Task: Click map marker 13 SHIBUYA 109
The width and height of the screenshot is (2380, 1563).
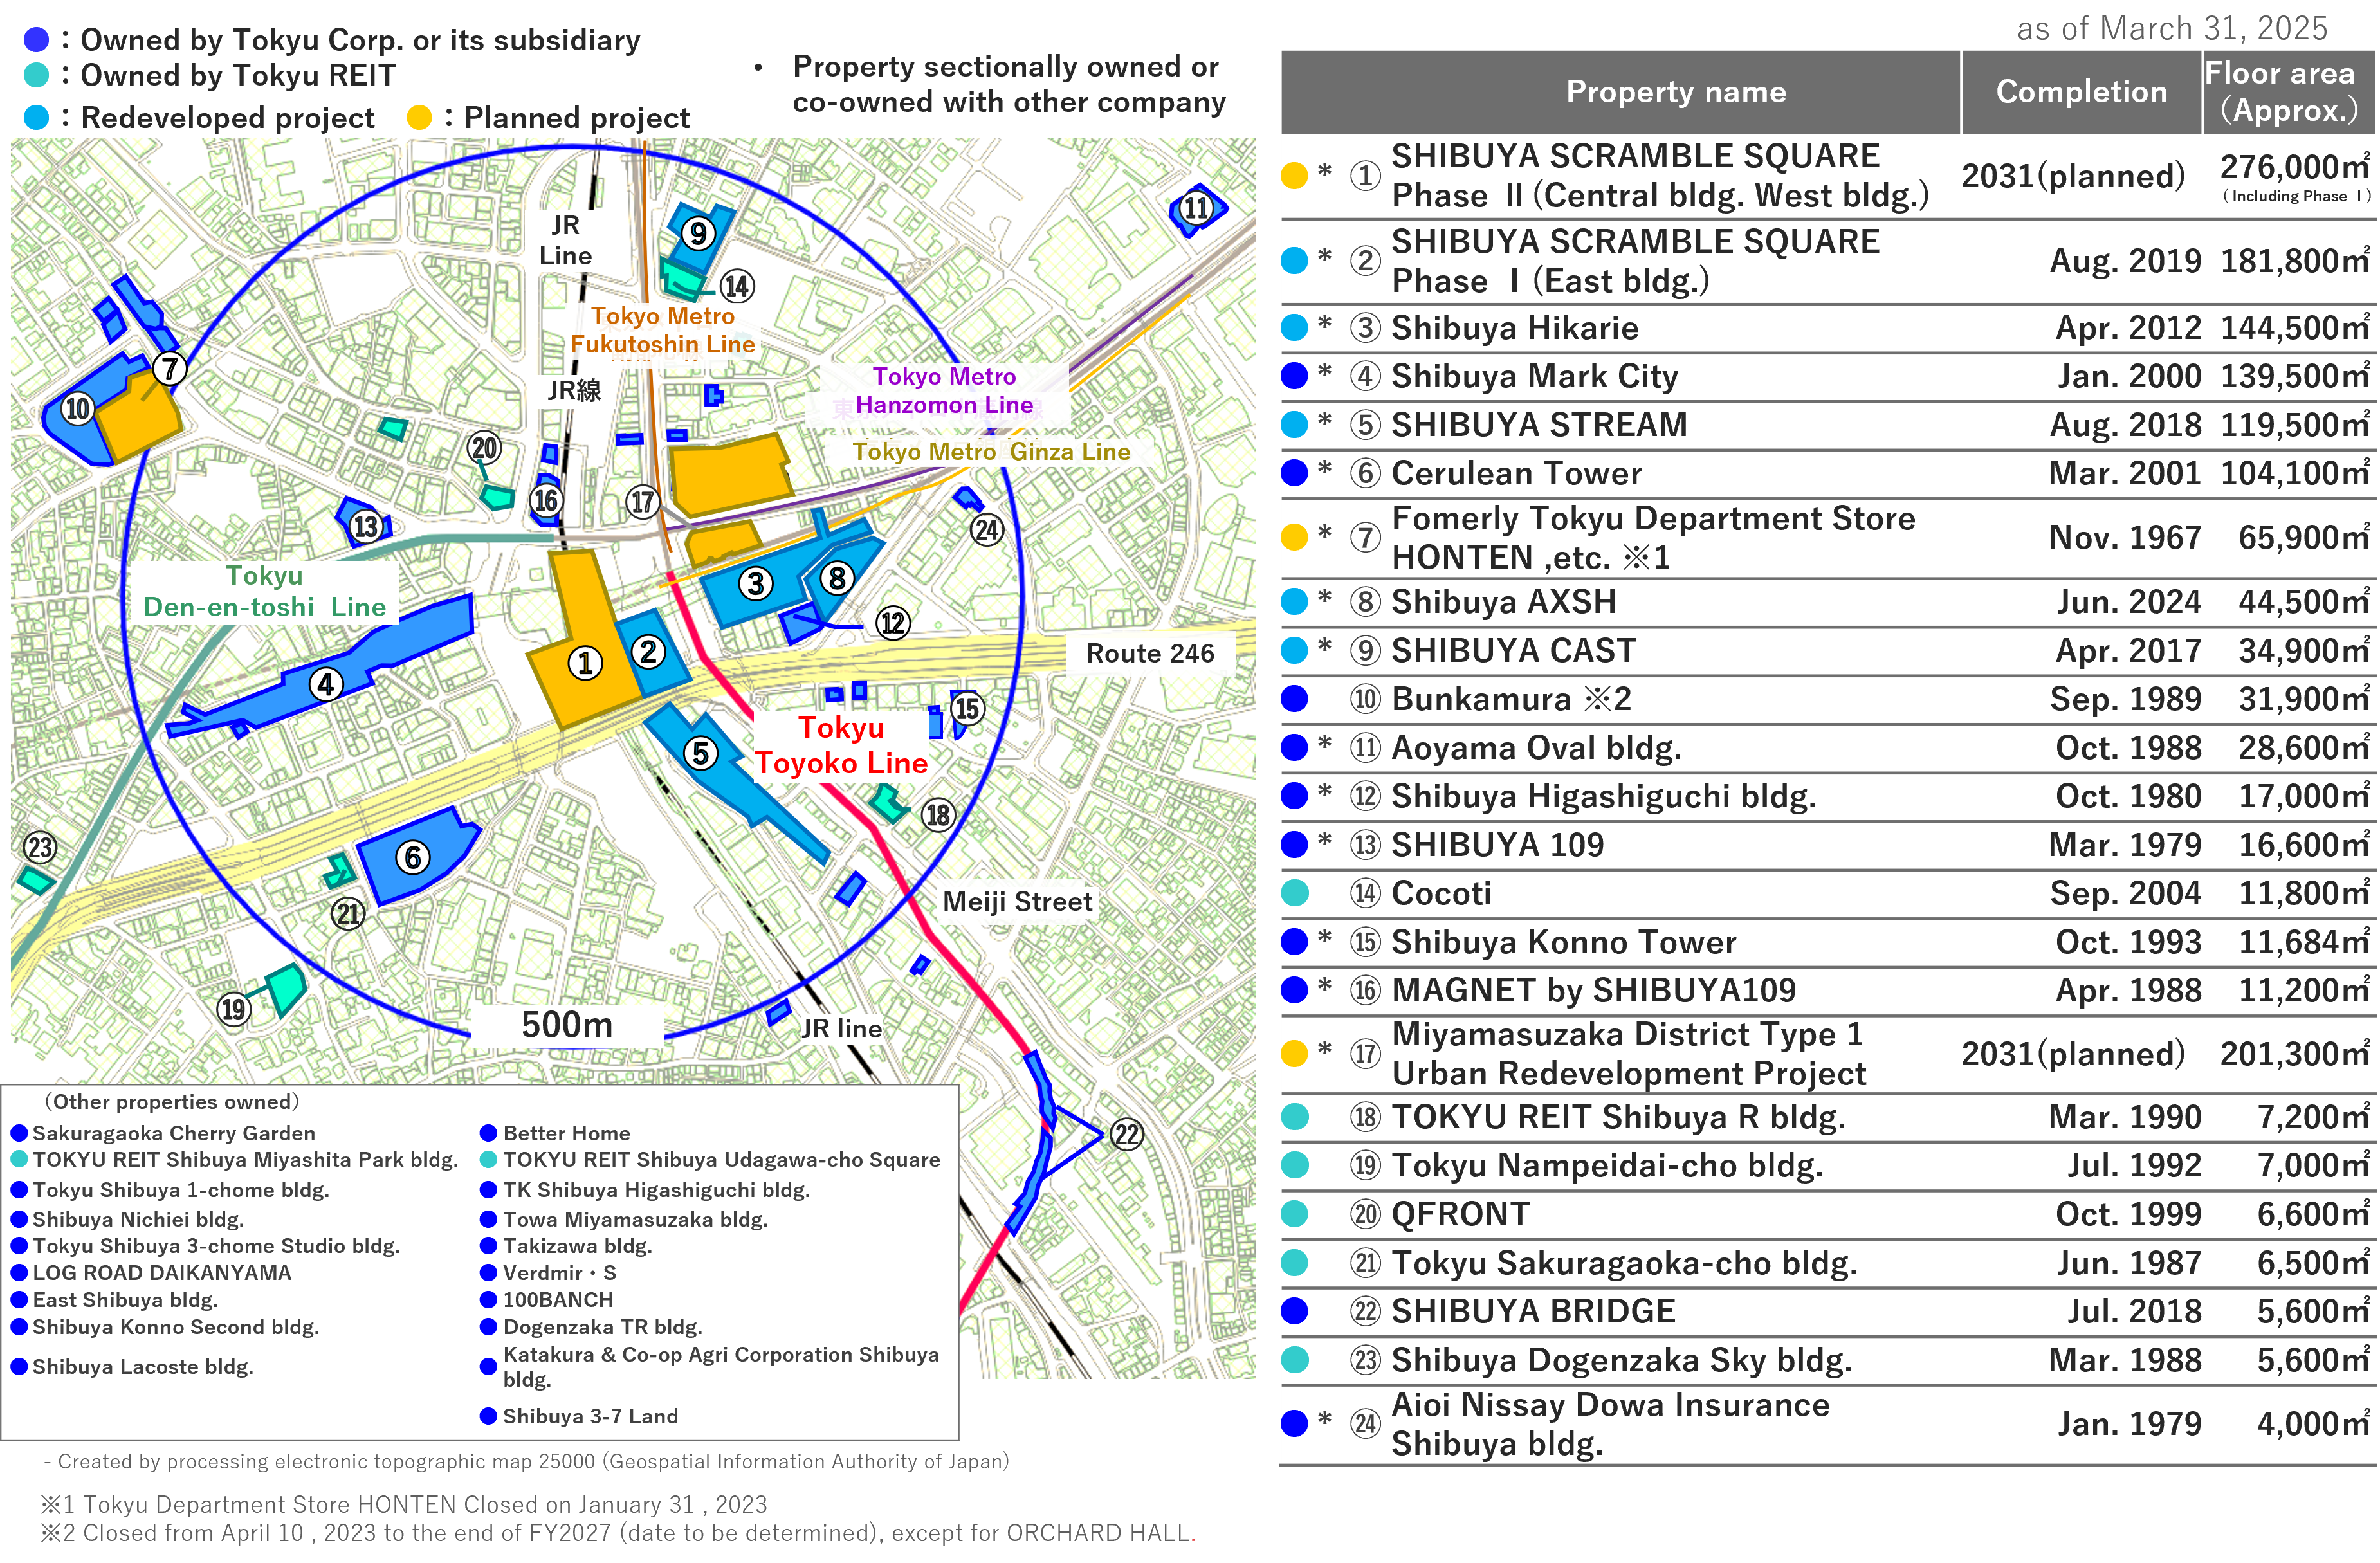Action: click(366, 526)
